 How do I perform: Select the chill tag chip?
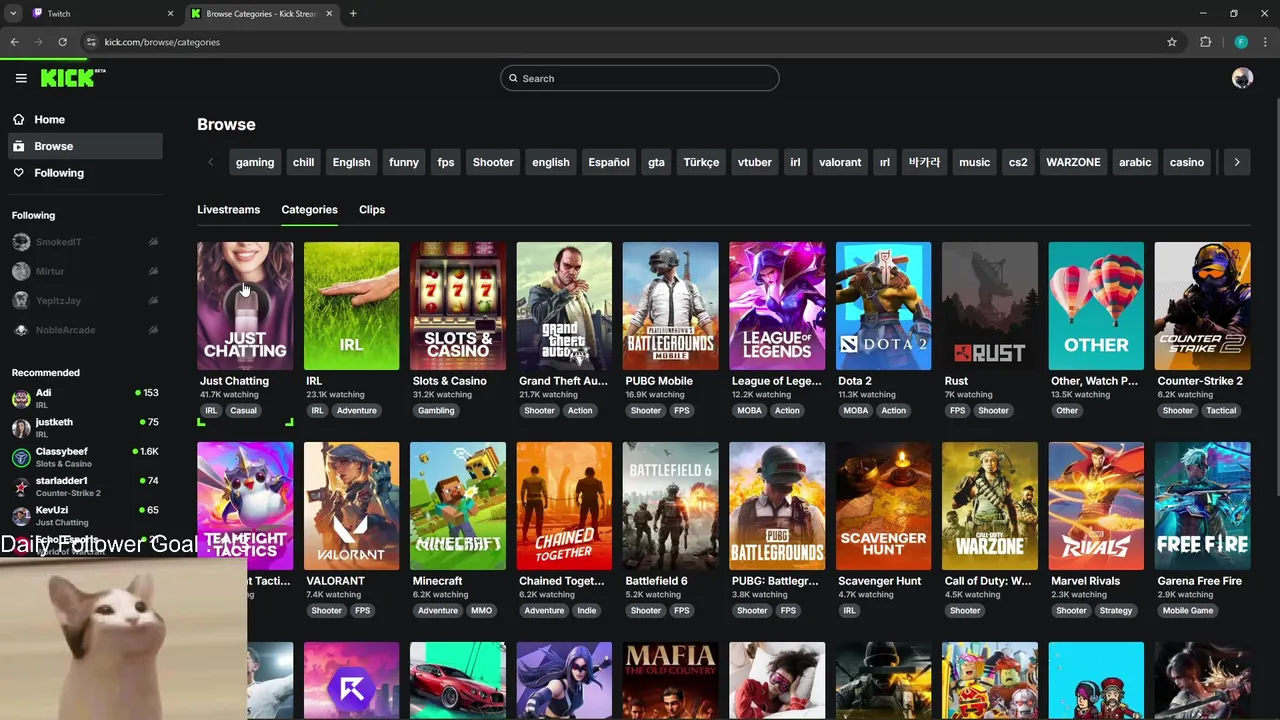point(303,162)
